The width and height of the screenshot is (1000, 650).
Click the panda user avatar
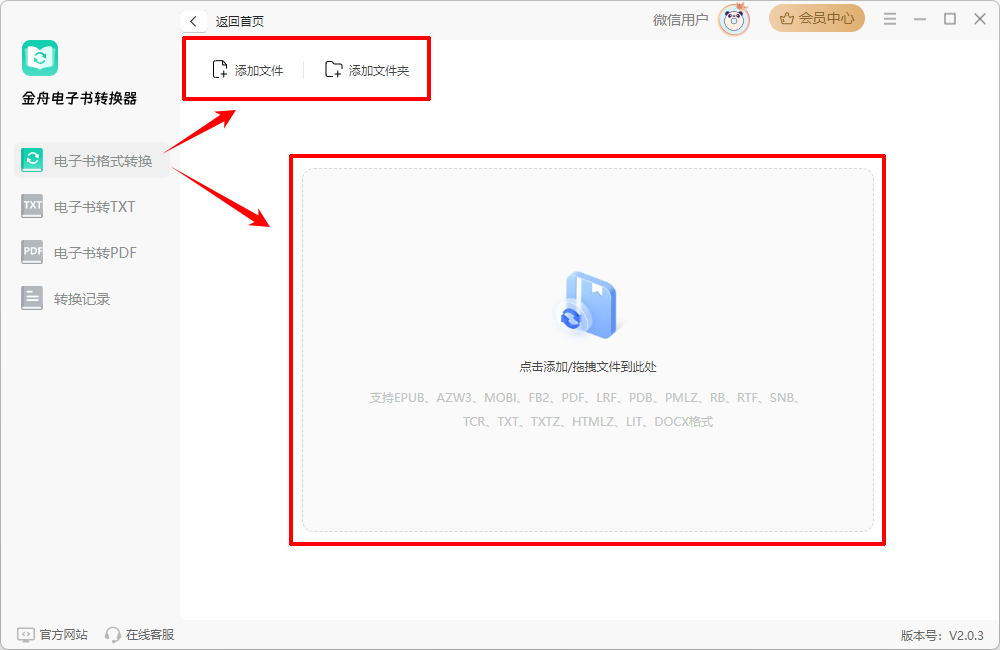(x=734, y=20)
